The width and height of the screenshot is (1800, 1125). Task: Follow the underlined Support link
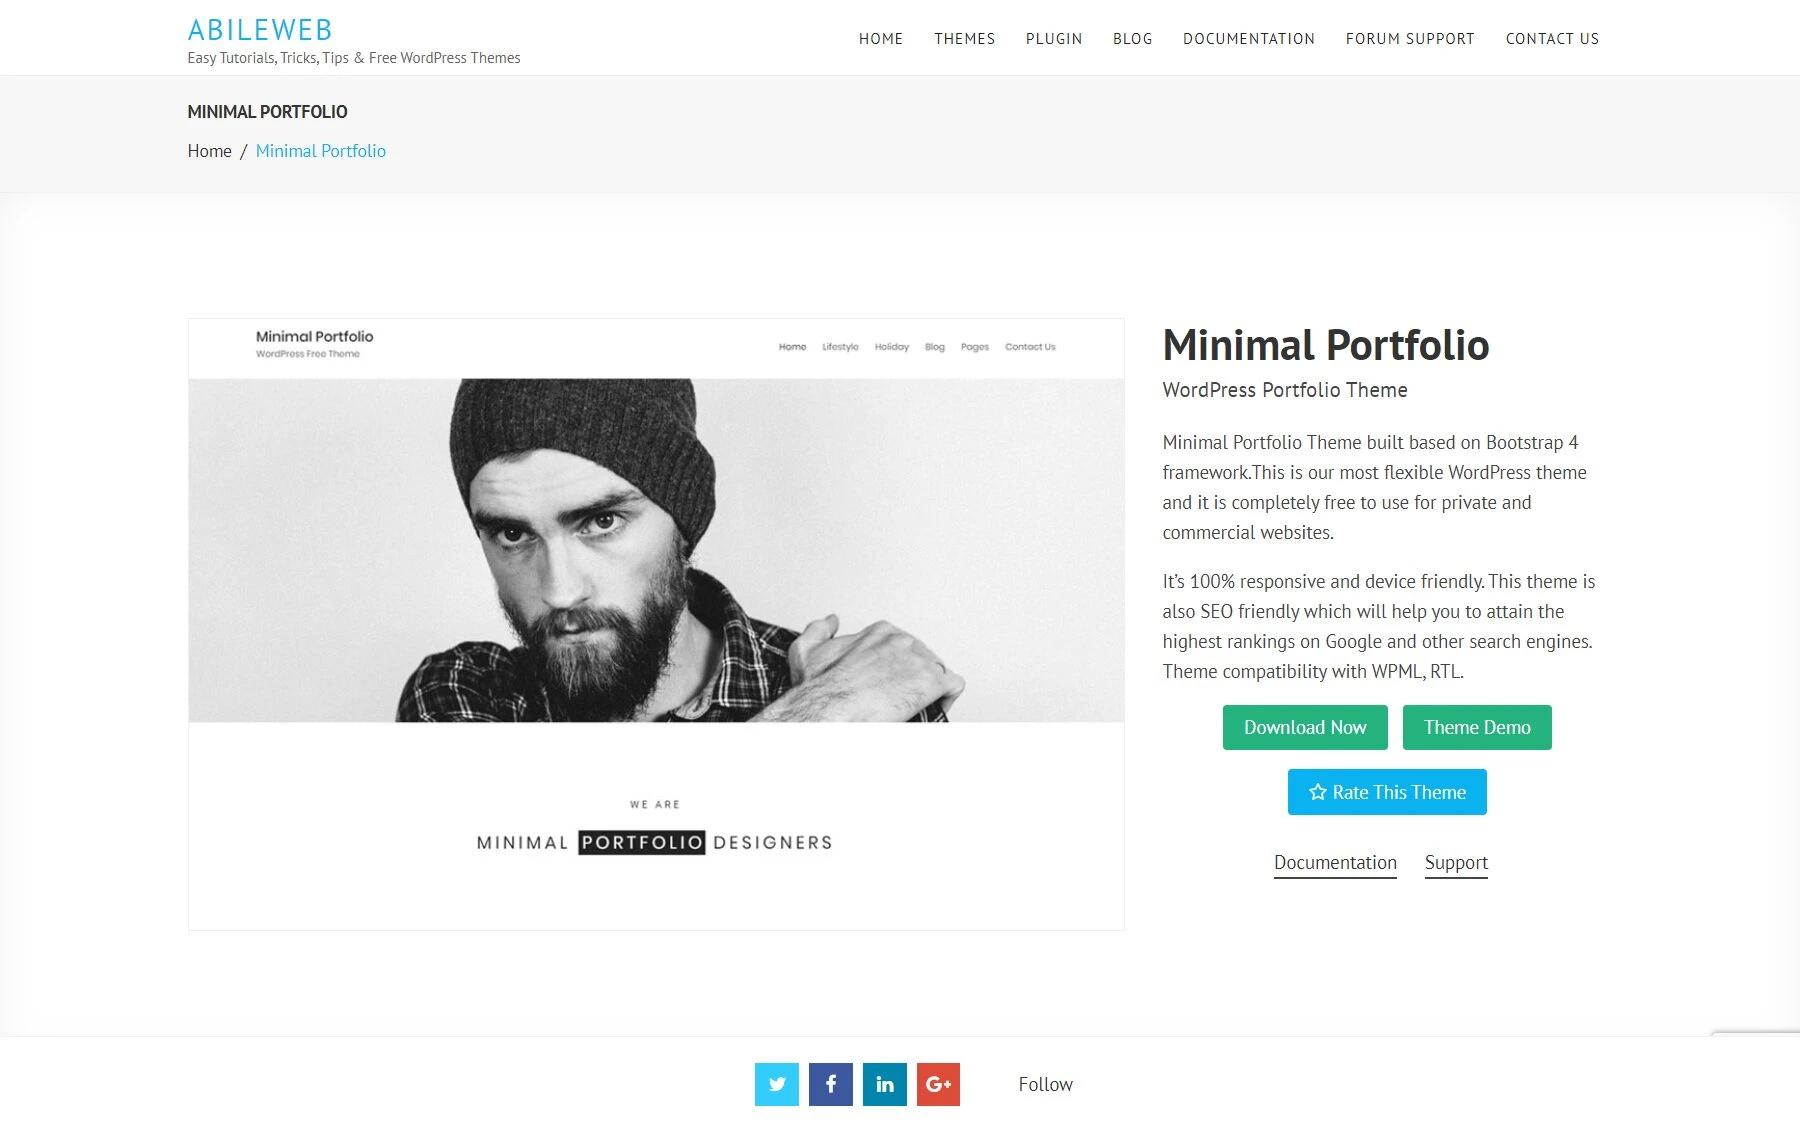tap(1456, 863)
